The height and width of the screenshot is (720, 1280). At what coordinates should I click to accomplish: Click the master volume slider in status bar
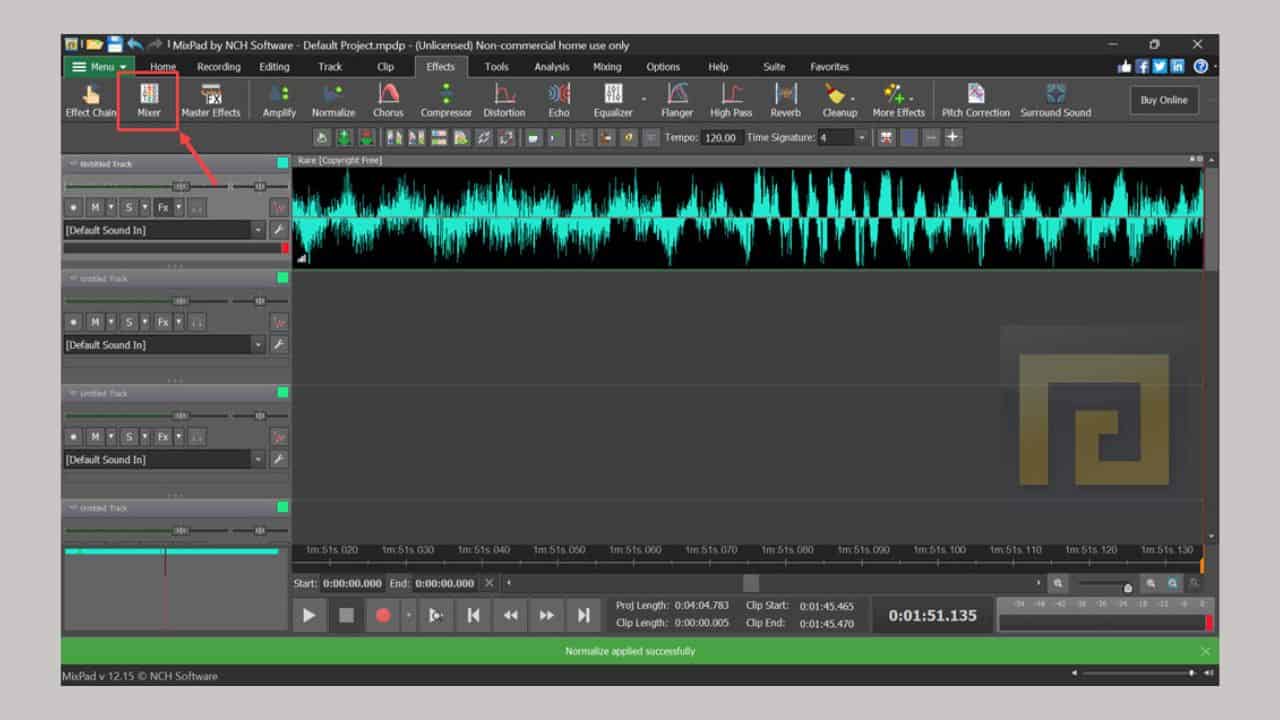click(1140, 673)
